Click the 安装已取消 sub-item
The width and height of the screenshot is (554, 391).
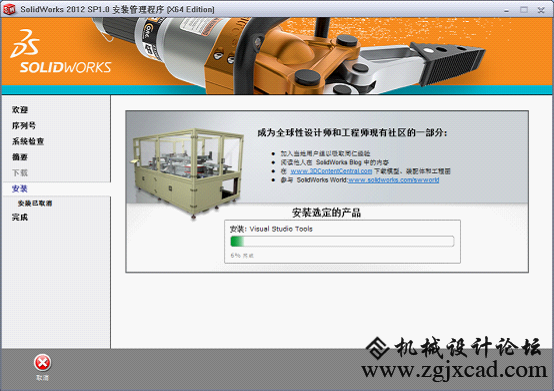click(35, 203)
